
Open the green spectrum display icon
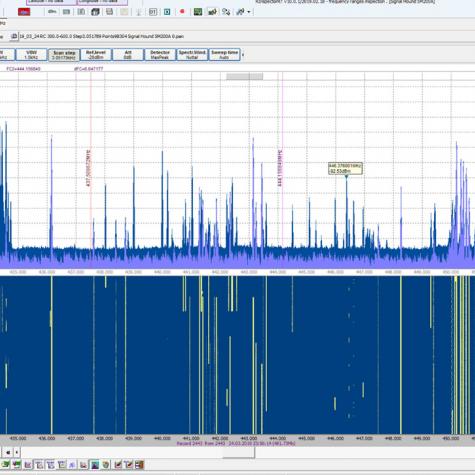pyautogui.click(x=198, y=12)
